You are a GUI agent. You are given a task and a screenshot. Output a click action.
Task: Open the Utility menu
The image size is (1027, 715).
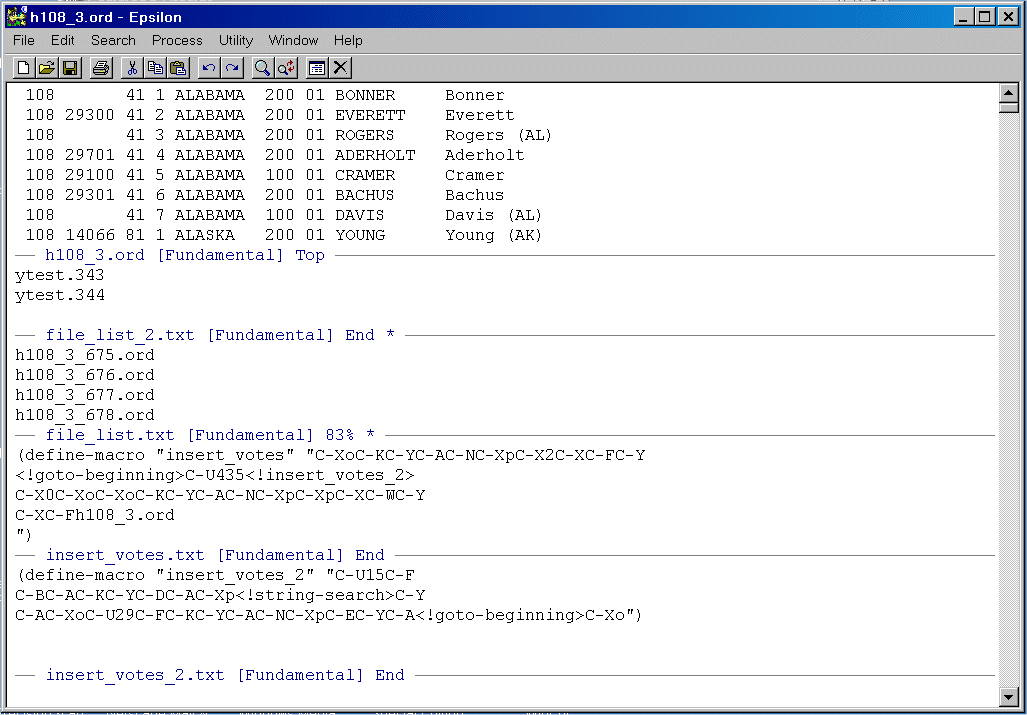(236, 40)
